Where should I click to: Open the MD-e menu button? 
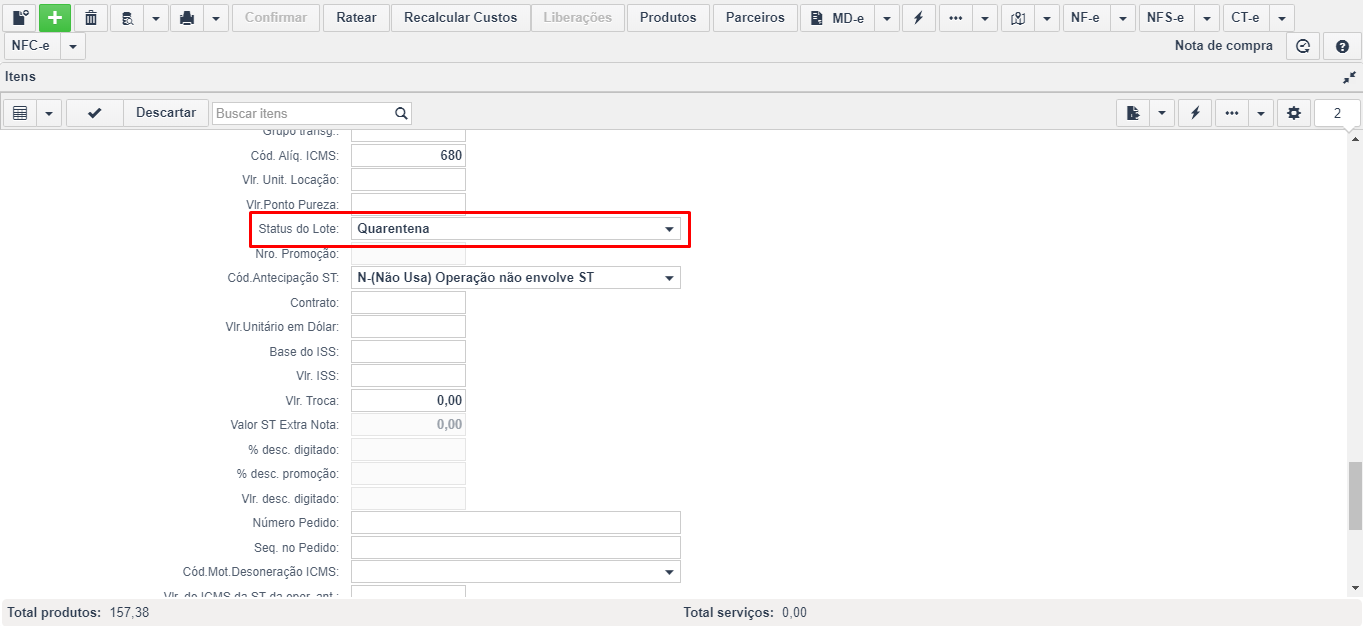[837, 18]
